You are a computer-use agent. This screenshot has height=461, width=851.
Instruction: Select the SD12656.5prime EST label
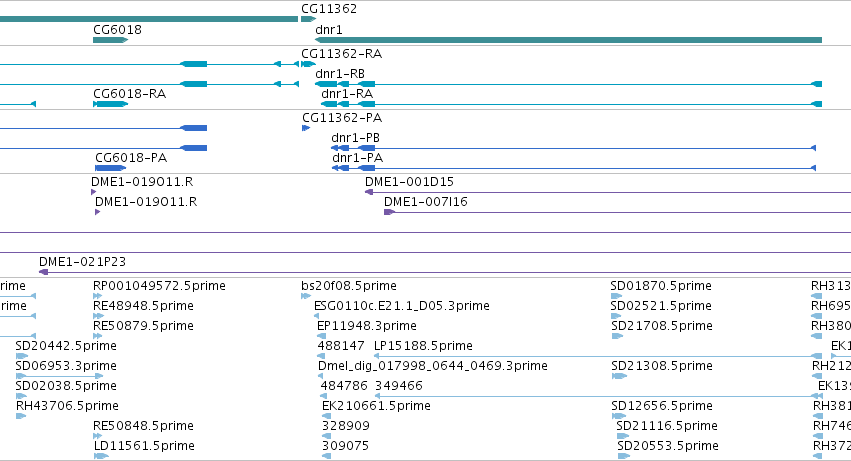[662, 406]
